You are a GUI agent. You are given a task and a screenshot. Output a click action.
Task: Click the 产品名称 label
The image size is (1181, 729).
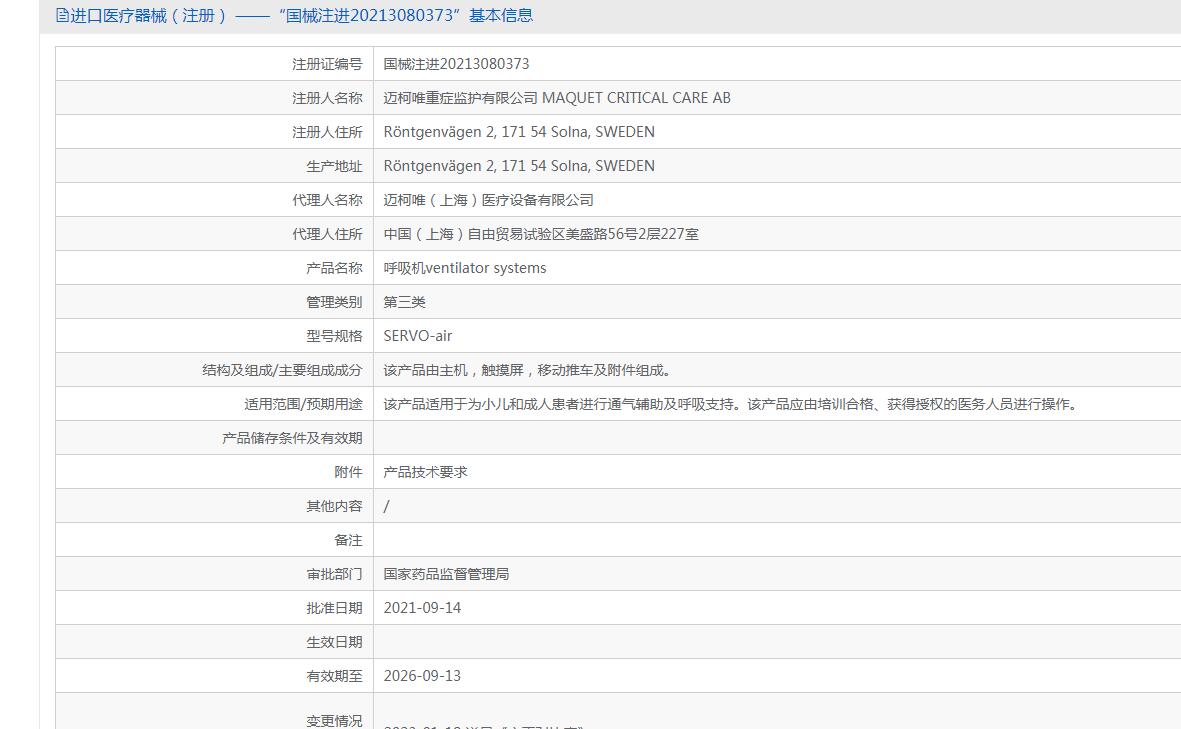click(x=334, y=268)
